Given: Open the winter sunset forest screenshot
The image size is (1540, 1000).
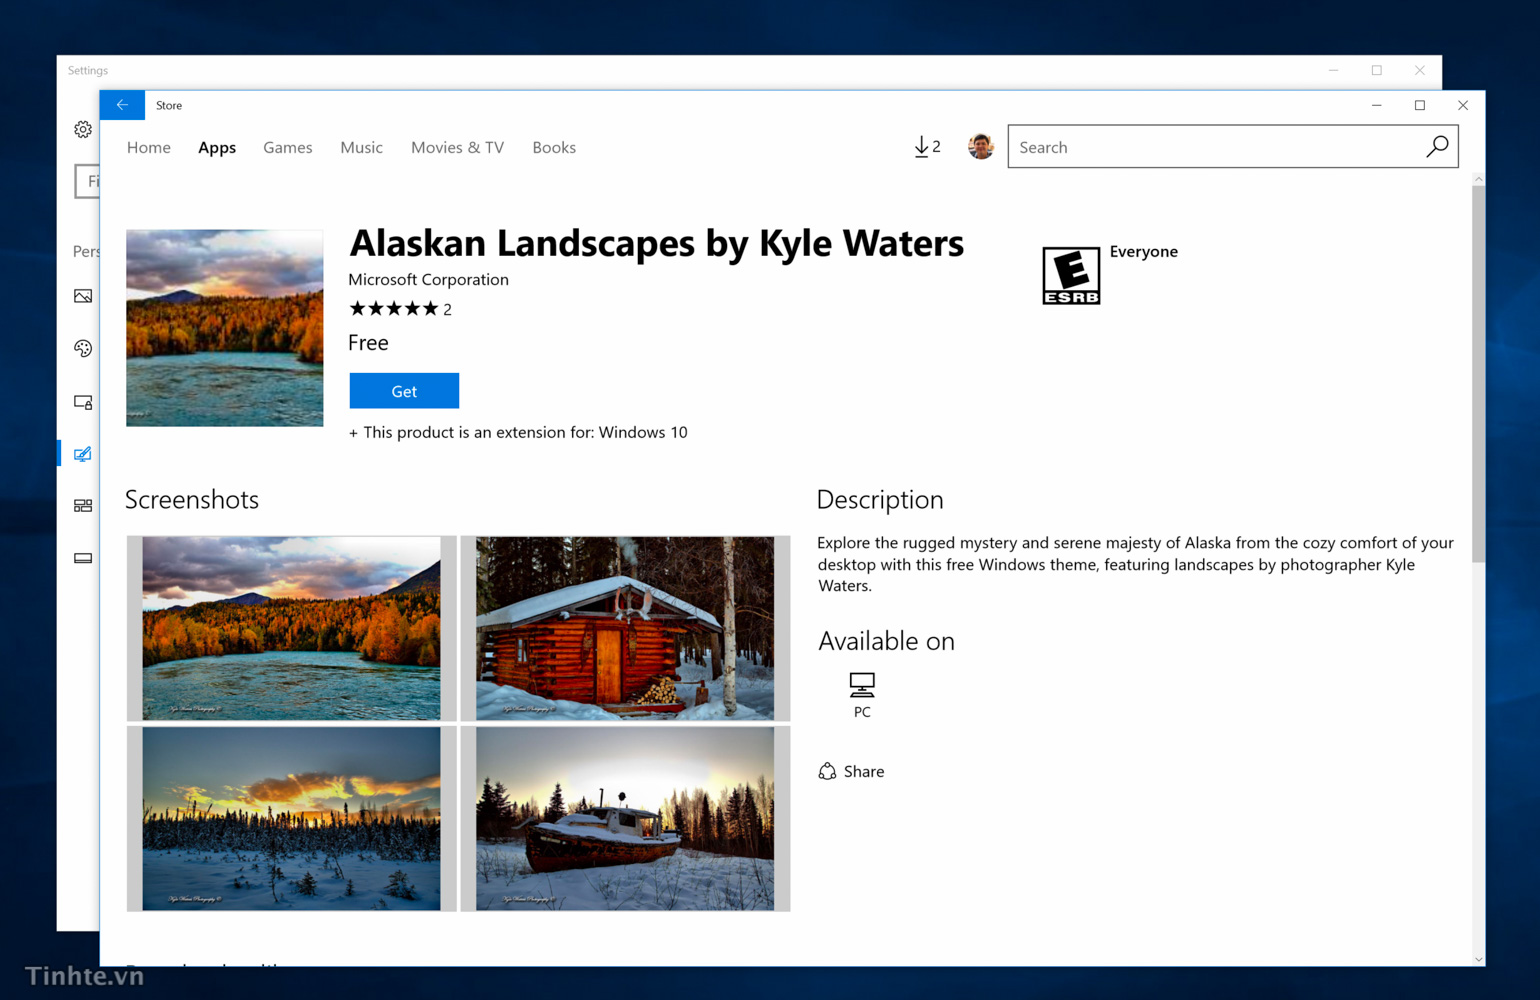Looking at the screenshot, I should pos(291,819).
